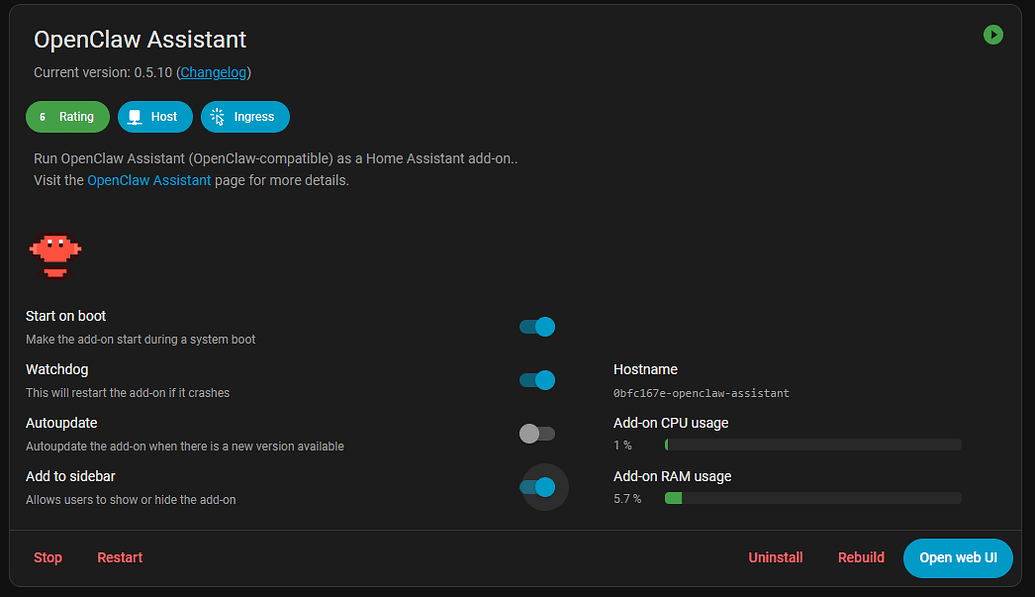The width and height of the screenshot is (1035, 597).
Task: Click the 'Hostname' label
Action: [x=645, y=370]
